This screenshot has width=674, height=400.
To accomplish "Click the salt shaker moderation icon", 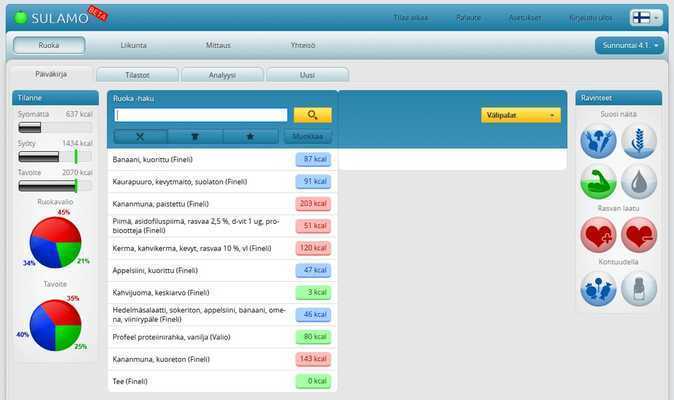I will [x=639, y=288].
